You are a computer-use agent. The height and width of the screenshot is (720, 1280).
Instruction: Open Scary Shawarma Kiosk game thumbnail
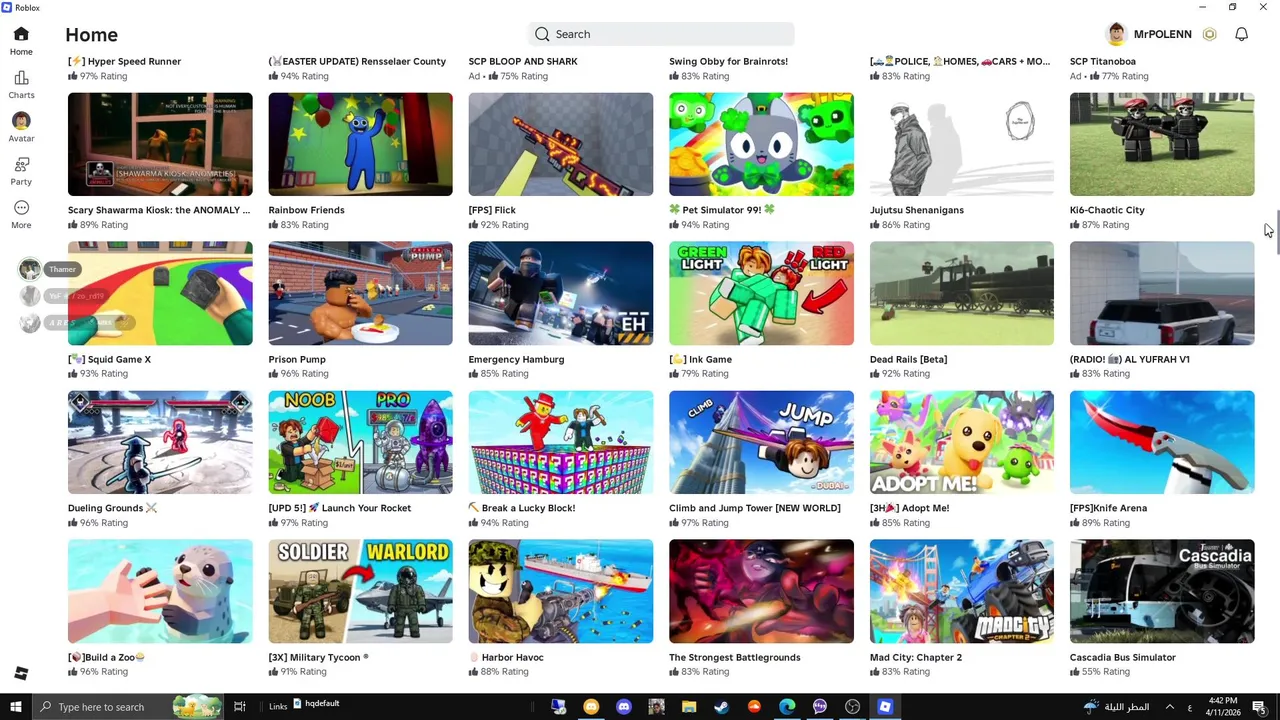(x=160, y=144)
